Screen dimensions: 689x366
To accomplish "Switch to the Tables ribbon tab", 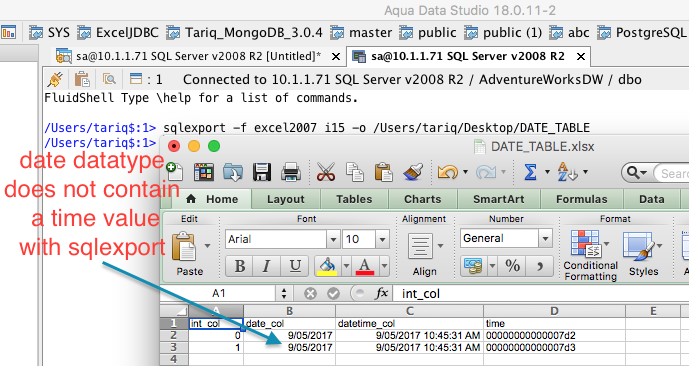I will 354,199.
